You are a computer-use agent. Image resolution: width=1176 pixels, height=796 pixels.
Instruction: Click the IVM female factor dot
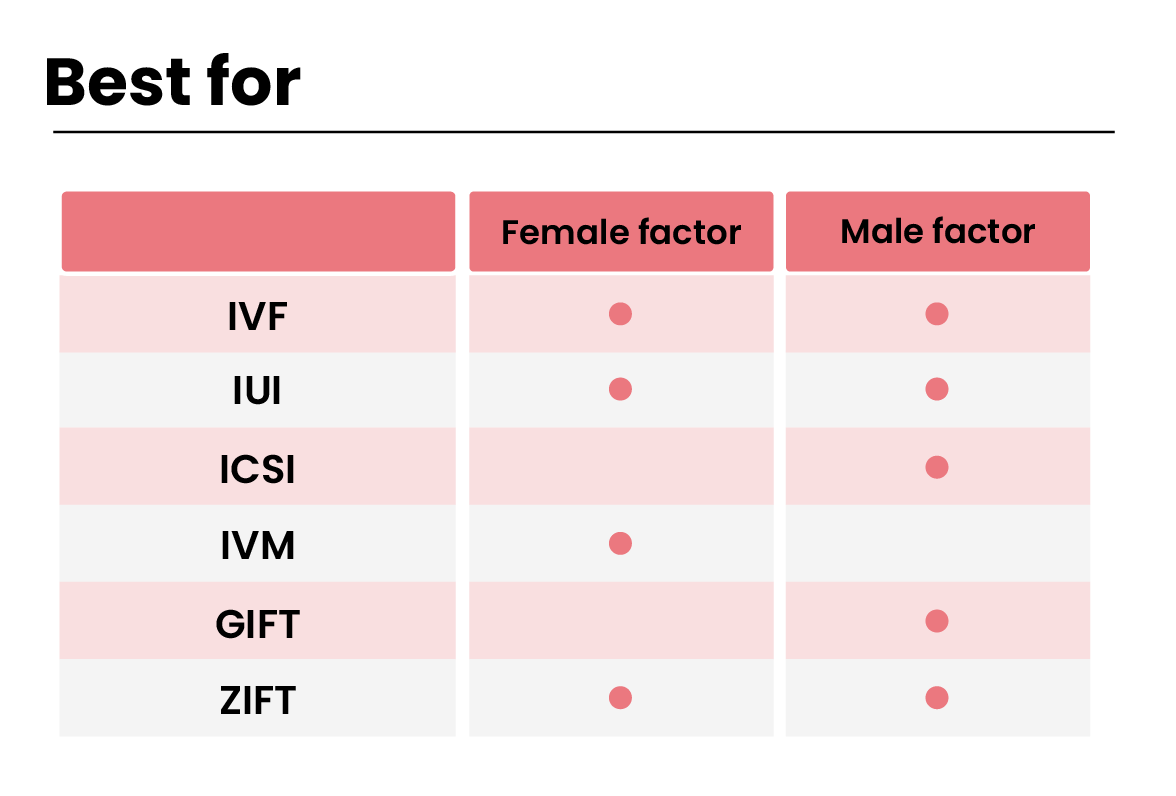tap(620, 542)
